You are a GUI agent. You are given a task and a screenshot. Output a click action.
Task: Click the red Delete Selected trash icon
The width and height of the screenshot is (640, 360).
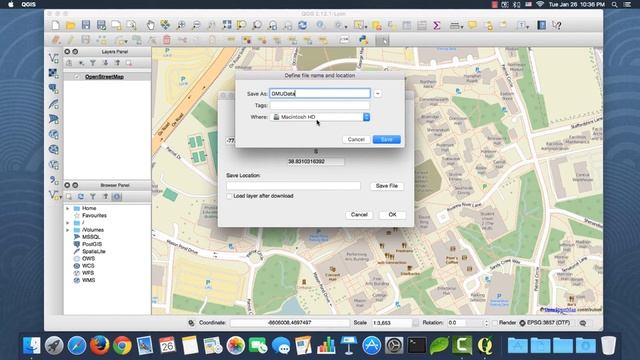click(x=167, y=40)
